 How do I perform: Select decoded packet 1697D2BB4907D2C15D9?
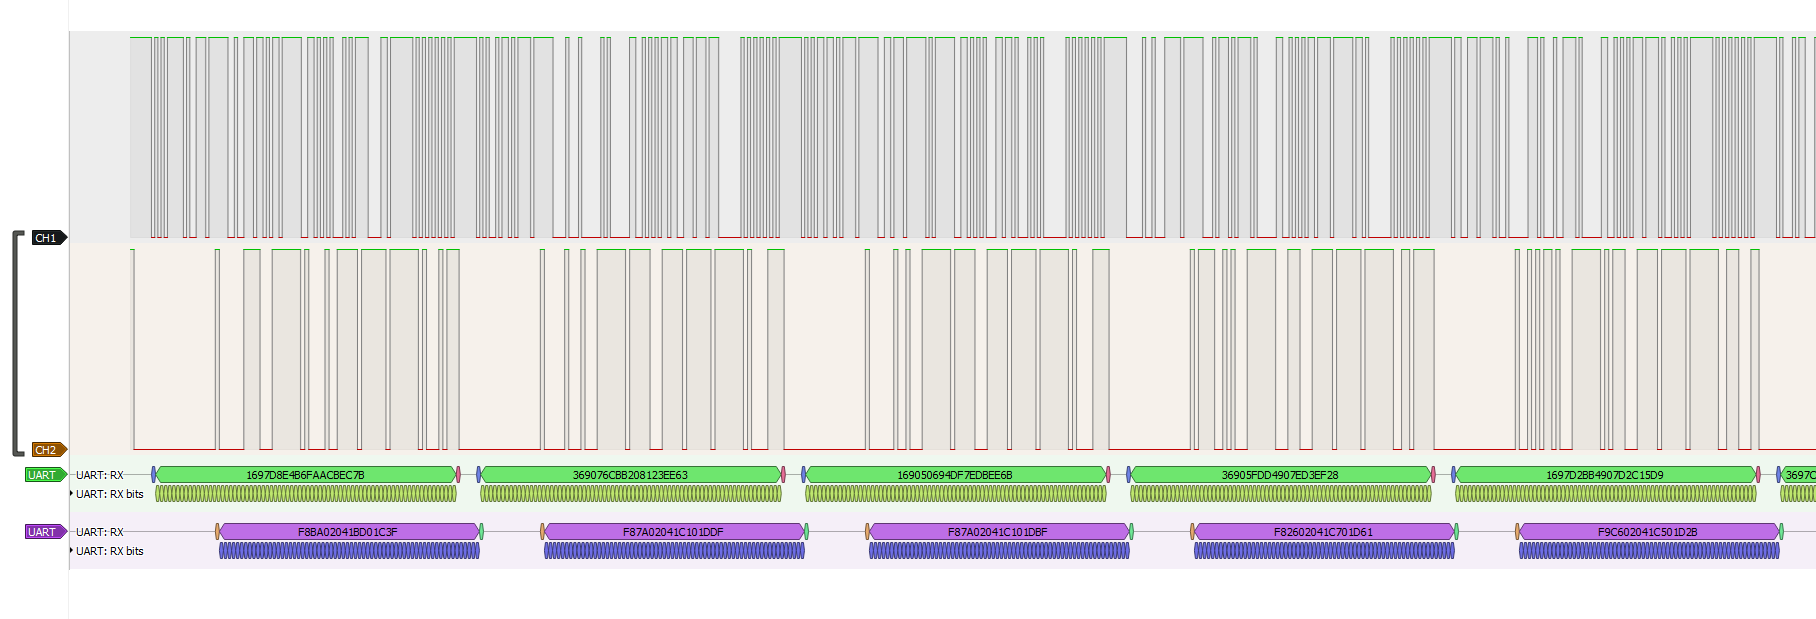pos(1605,475)
